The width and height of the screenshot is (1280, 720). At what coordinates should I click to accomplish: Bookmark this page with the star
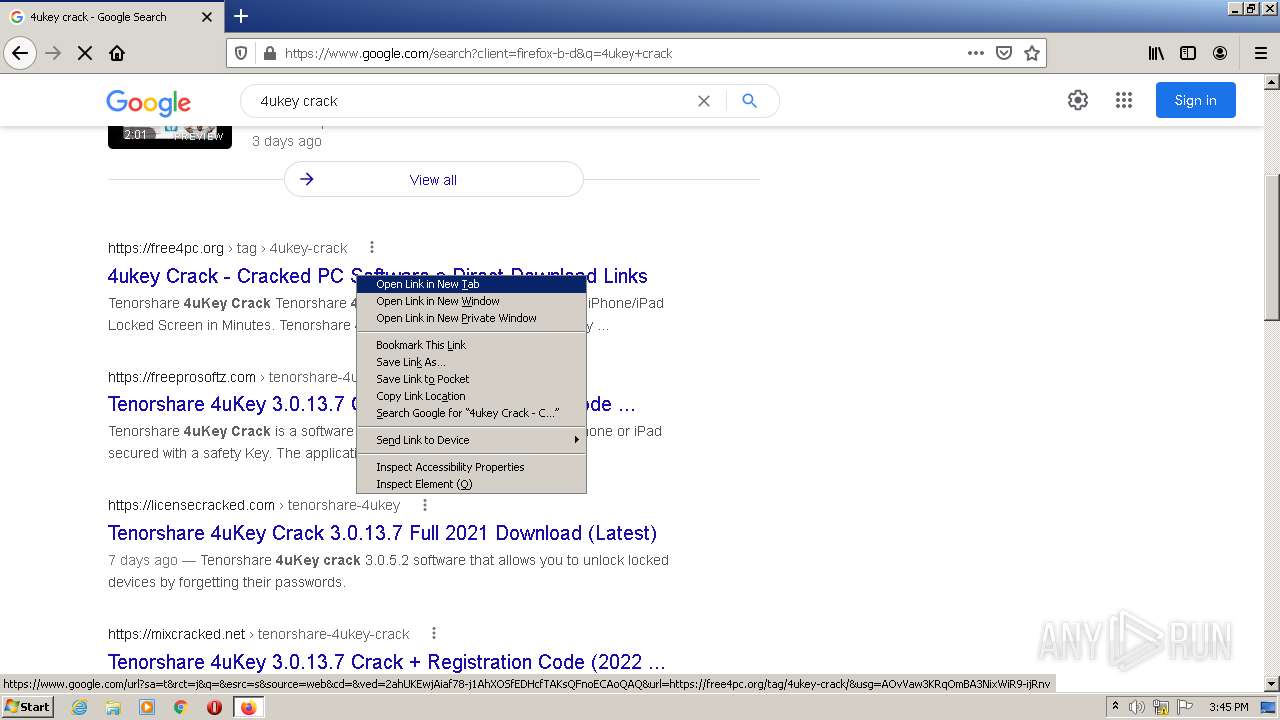[x=1032, y=53]
